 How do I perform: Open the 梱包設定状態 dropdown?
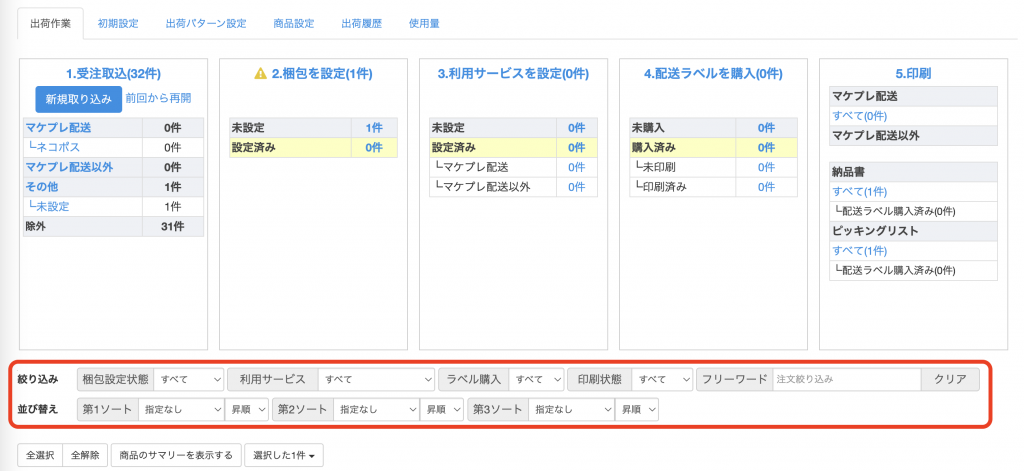coord(189,380)
